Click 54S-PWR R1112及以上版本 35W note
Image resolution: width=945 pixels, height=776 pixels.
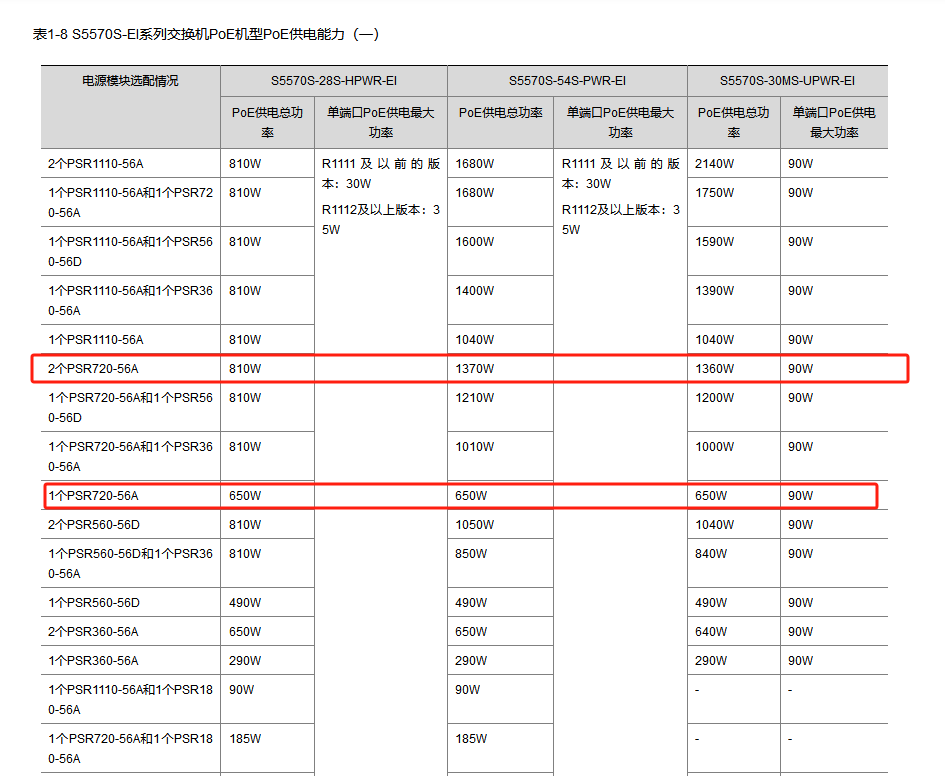(x=621, y=219)
